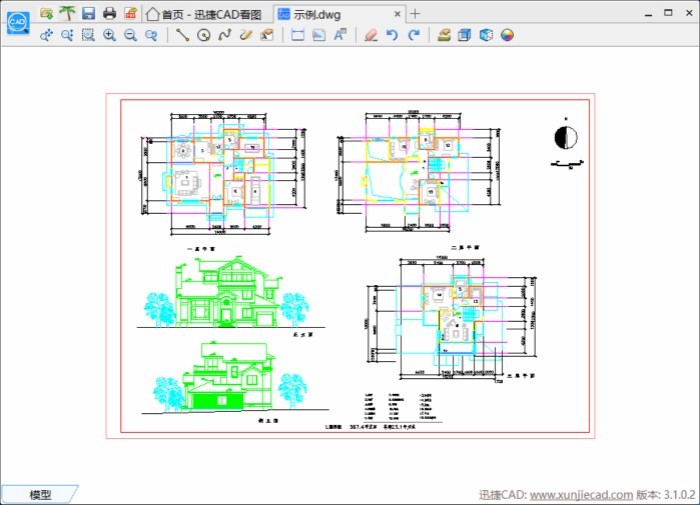Redo the last action
The image size is (700, 505).
(414, 35)
